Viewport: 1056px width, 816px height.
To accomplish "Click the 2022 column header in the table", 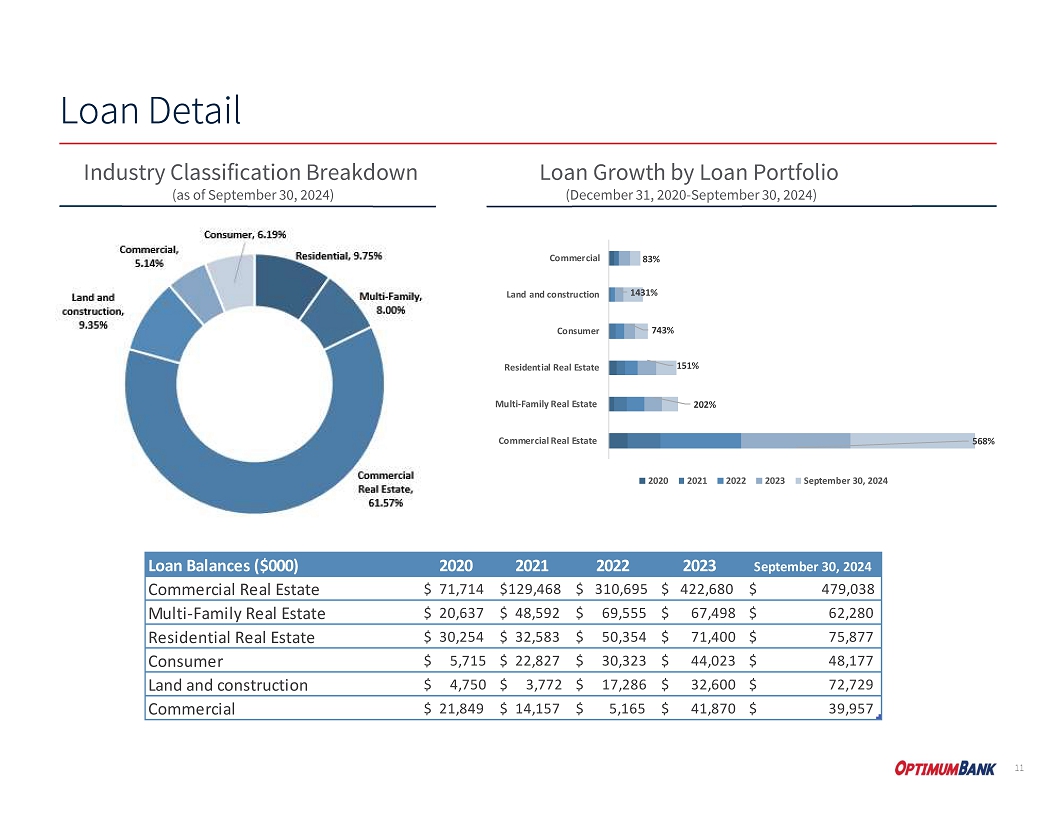I will click(x=611, y=563).
